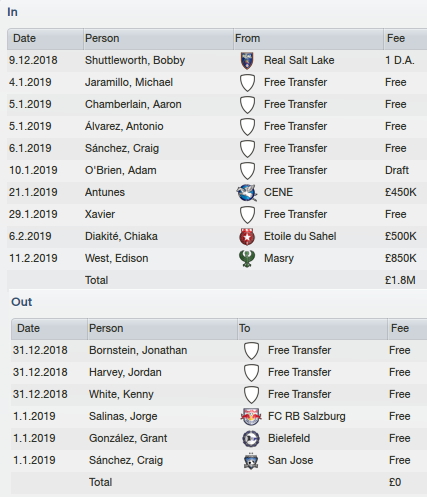Open West, Edison player link

(117, 258)
